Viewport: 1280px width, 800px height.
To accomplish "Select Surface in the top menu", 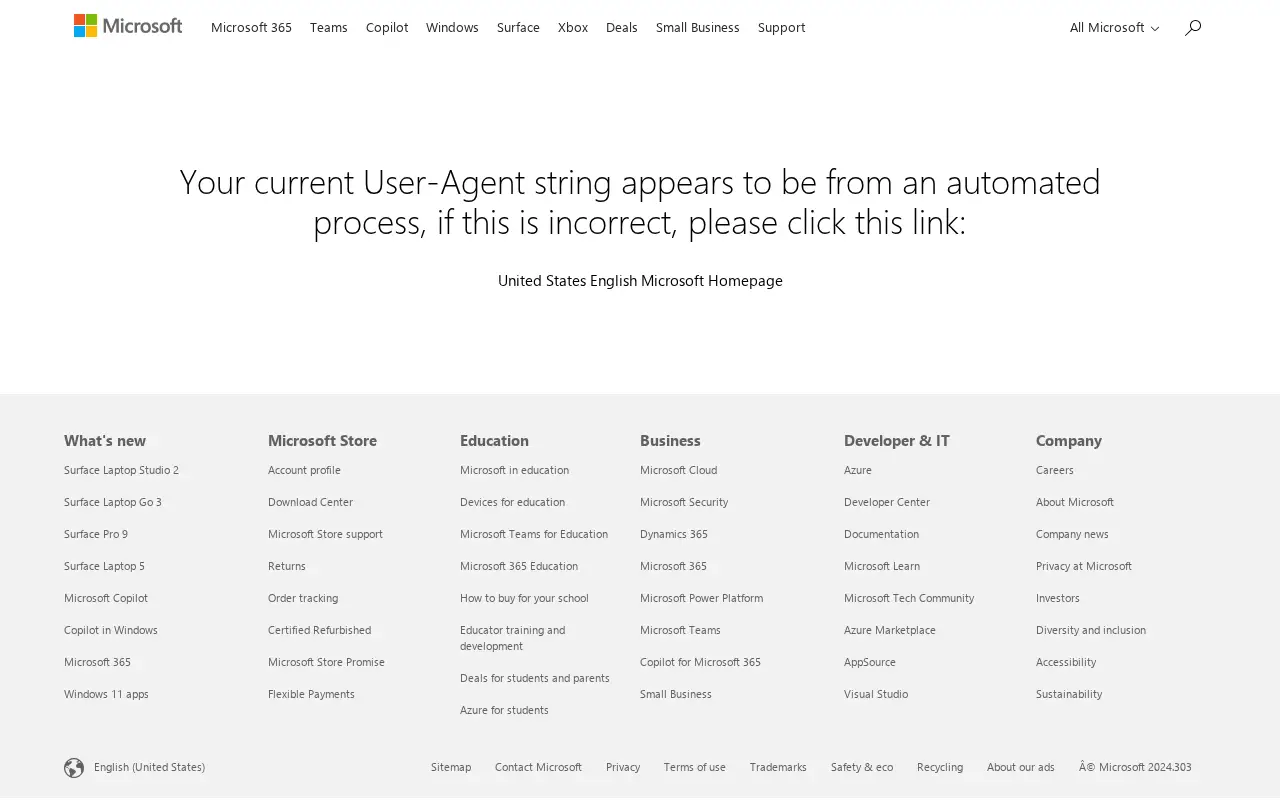I will 518,28.
